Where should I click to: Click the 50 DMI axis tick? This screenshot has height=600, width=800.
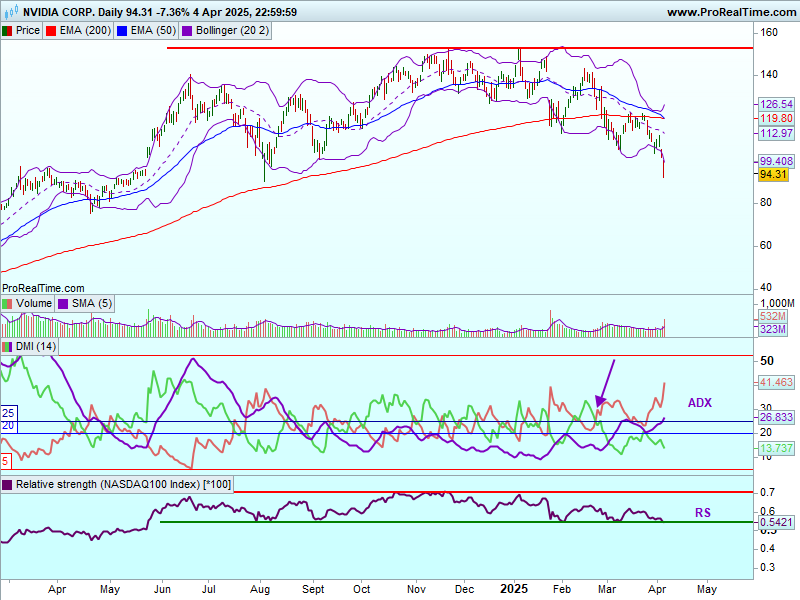click(x=767, y=361)
